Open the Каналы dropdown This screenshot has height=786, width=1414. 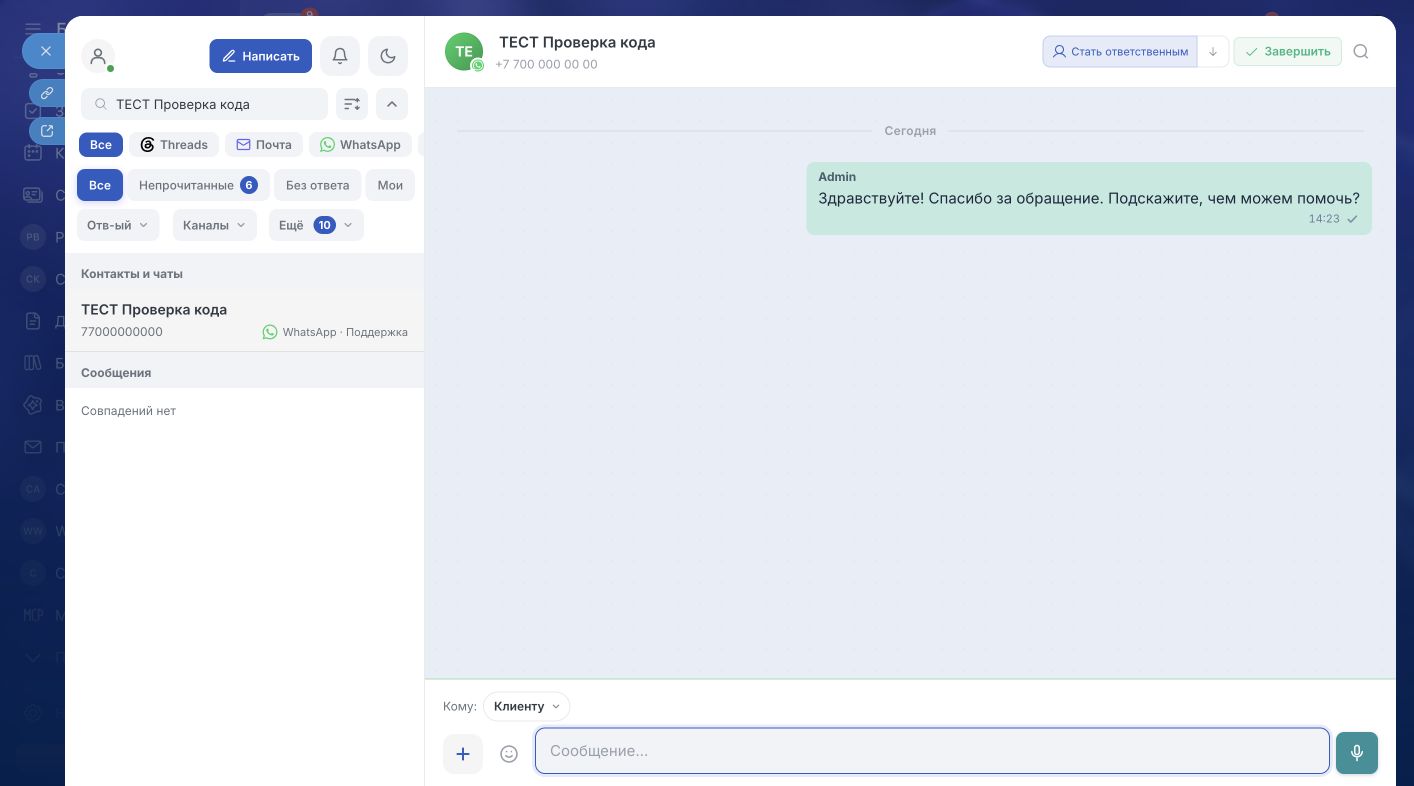(x=215, y=225)
